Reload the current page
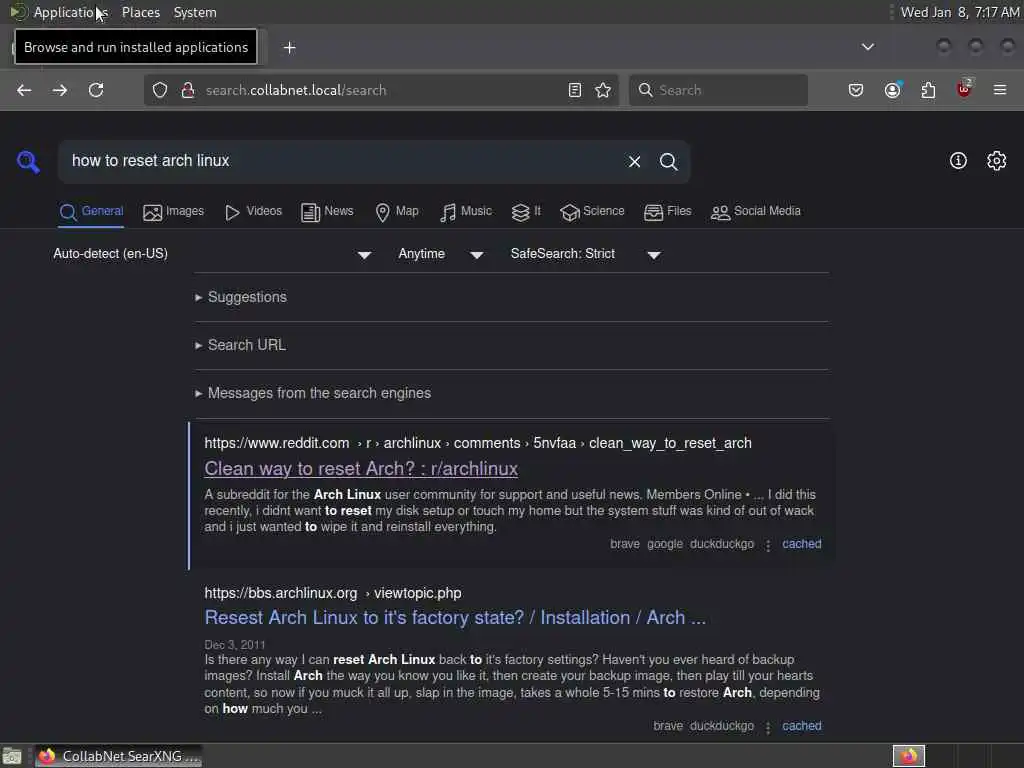Image resolution: width=1024 pixels, height=768 pixels. pyautogui.click(x=96, y=90)
